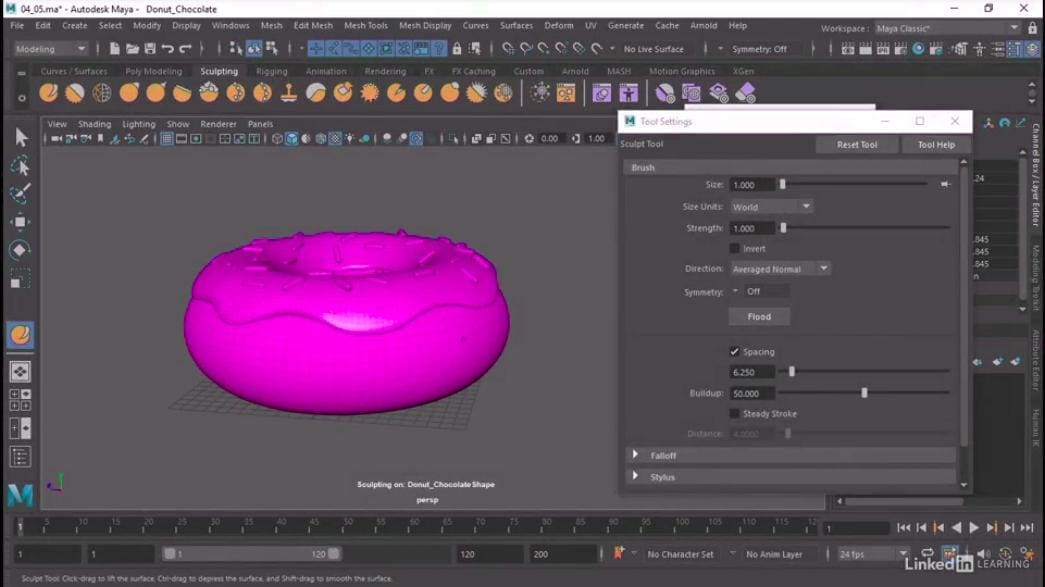1045x587 pixels.
Task: Select the arrow Select tool
Action: (x=21, y=137)
